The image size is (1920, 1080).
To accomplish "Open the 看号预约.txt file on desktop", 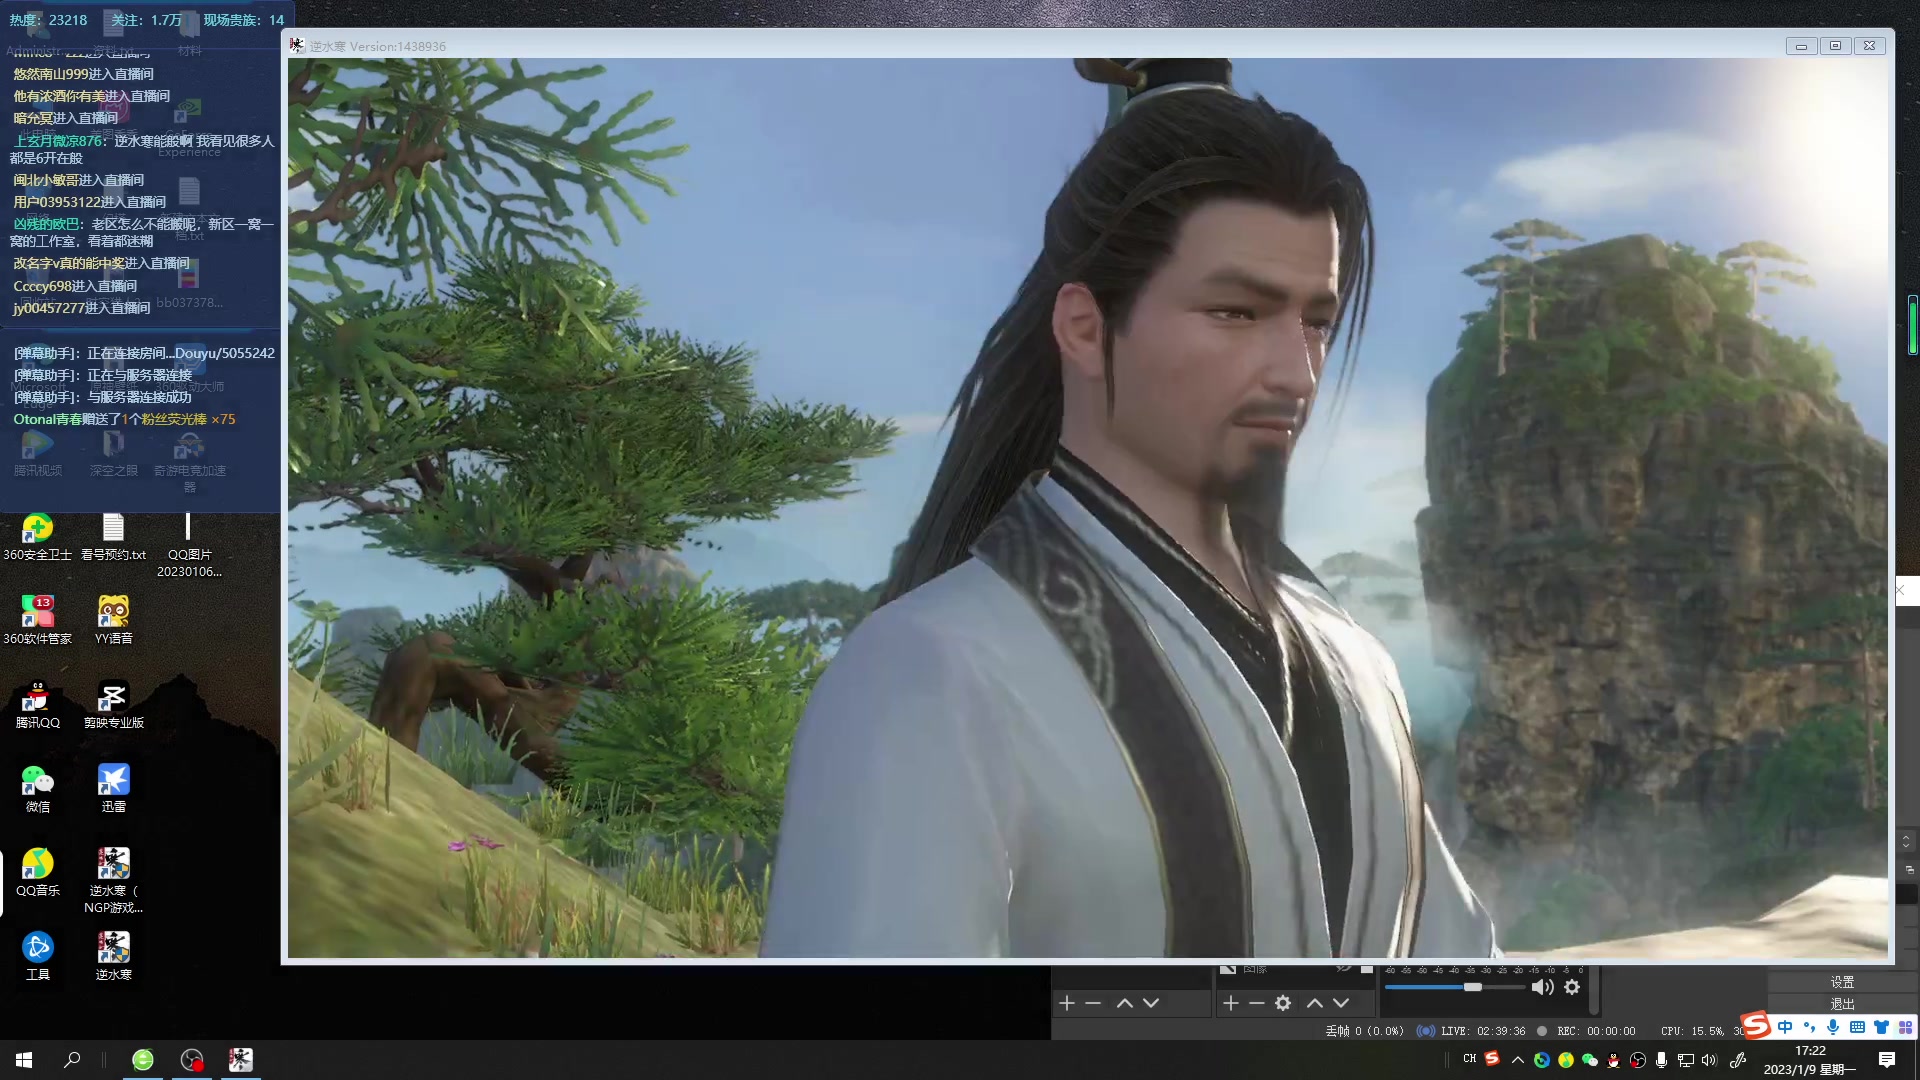I will [x=113, y=537].
